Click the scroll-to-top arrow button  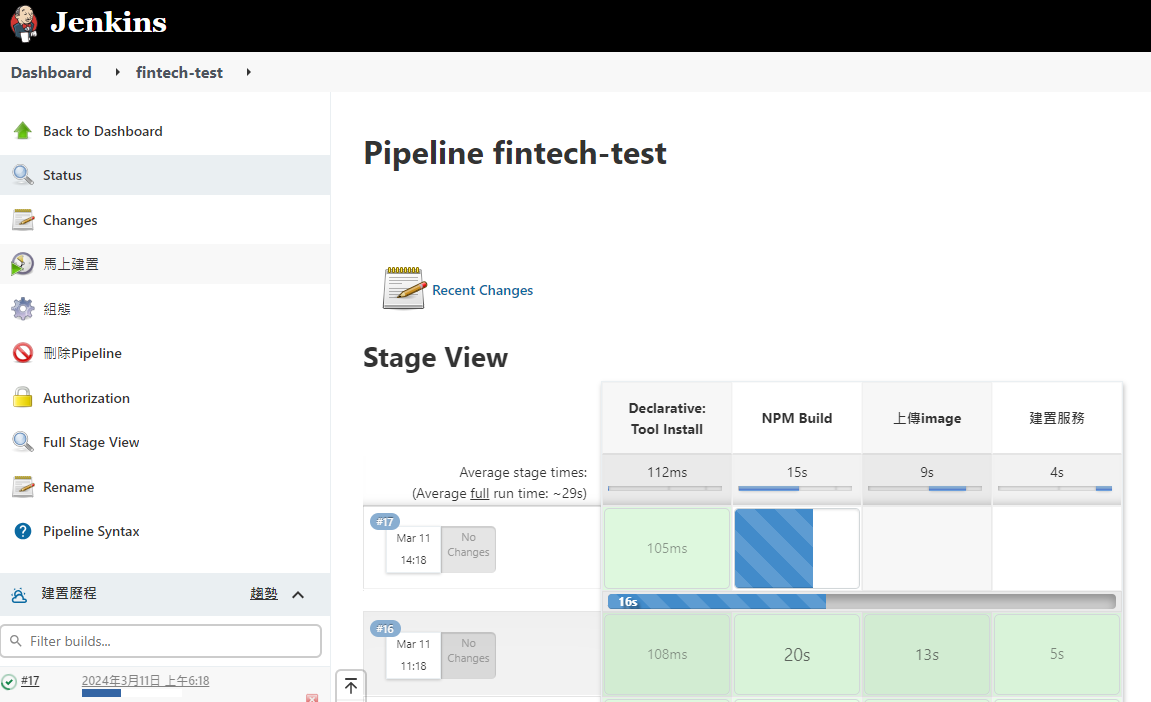(x=351, y=686)
